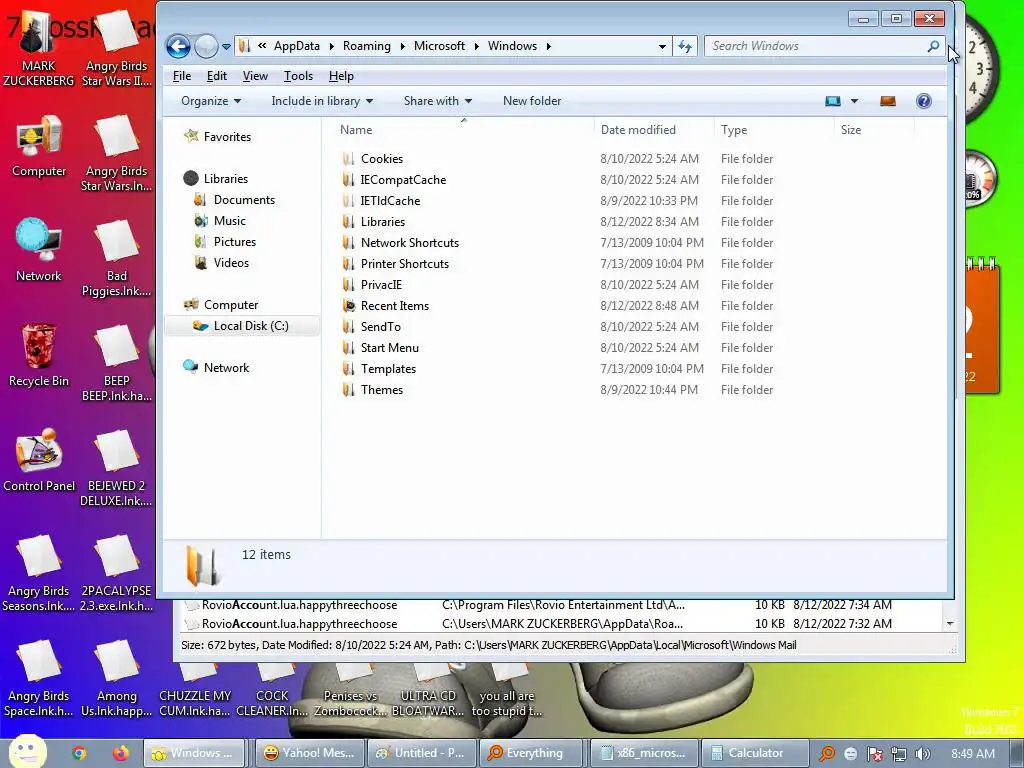Open the File menu
Viewport: 1024px width, 768px height.
click(x=182, y=76)
